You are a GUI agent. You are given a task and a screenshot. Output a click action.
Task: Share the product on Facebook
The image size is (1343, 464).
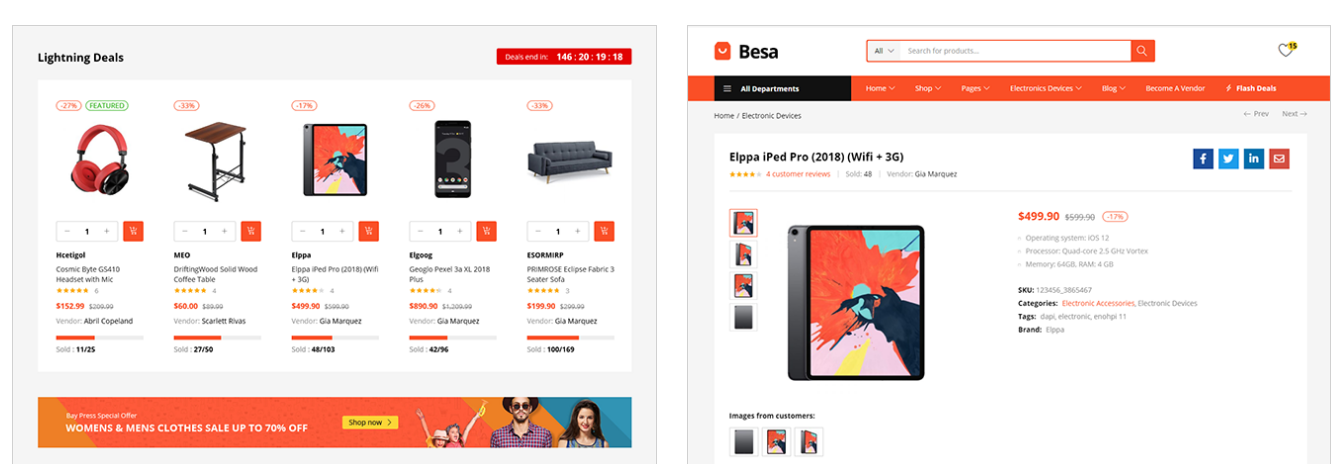[x=1203, y=158]
